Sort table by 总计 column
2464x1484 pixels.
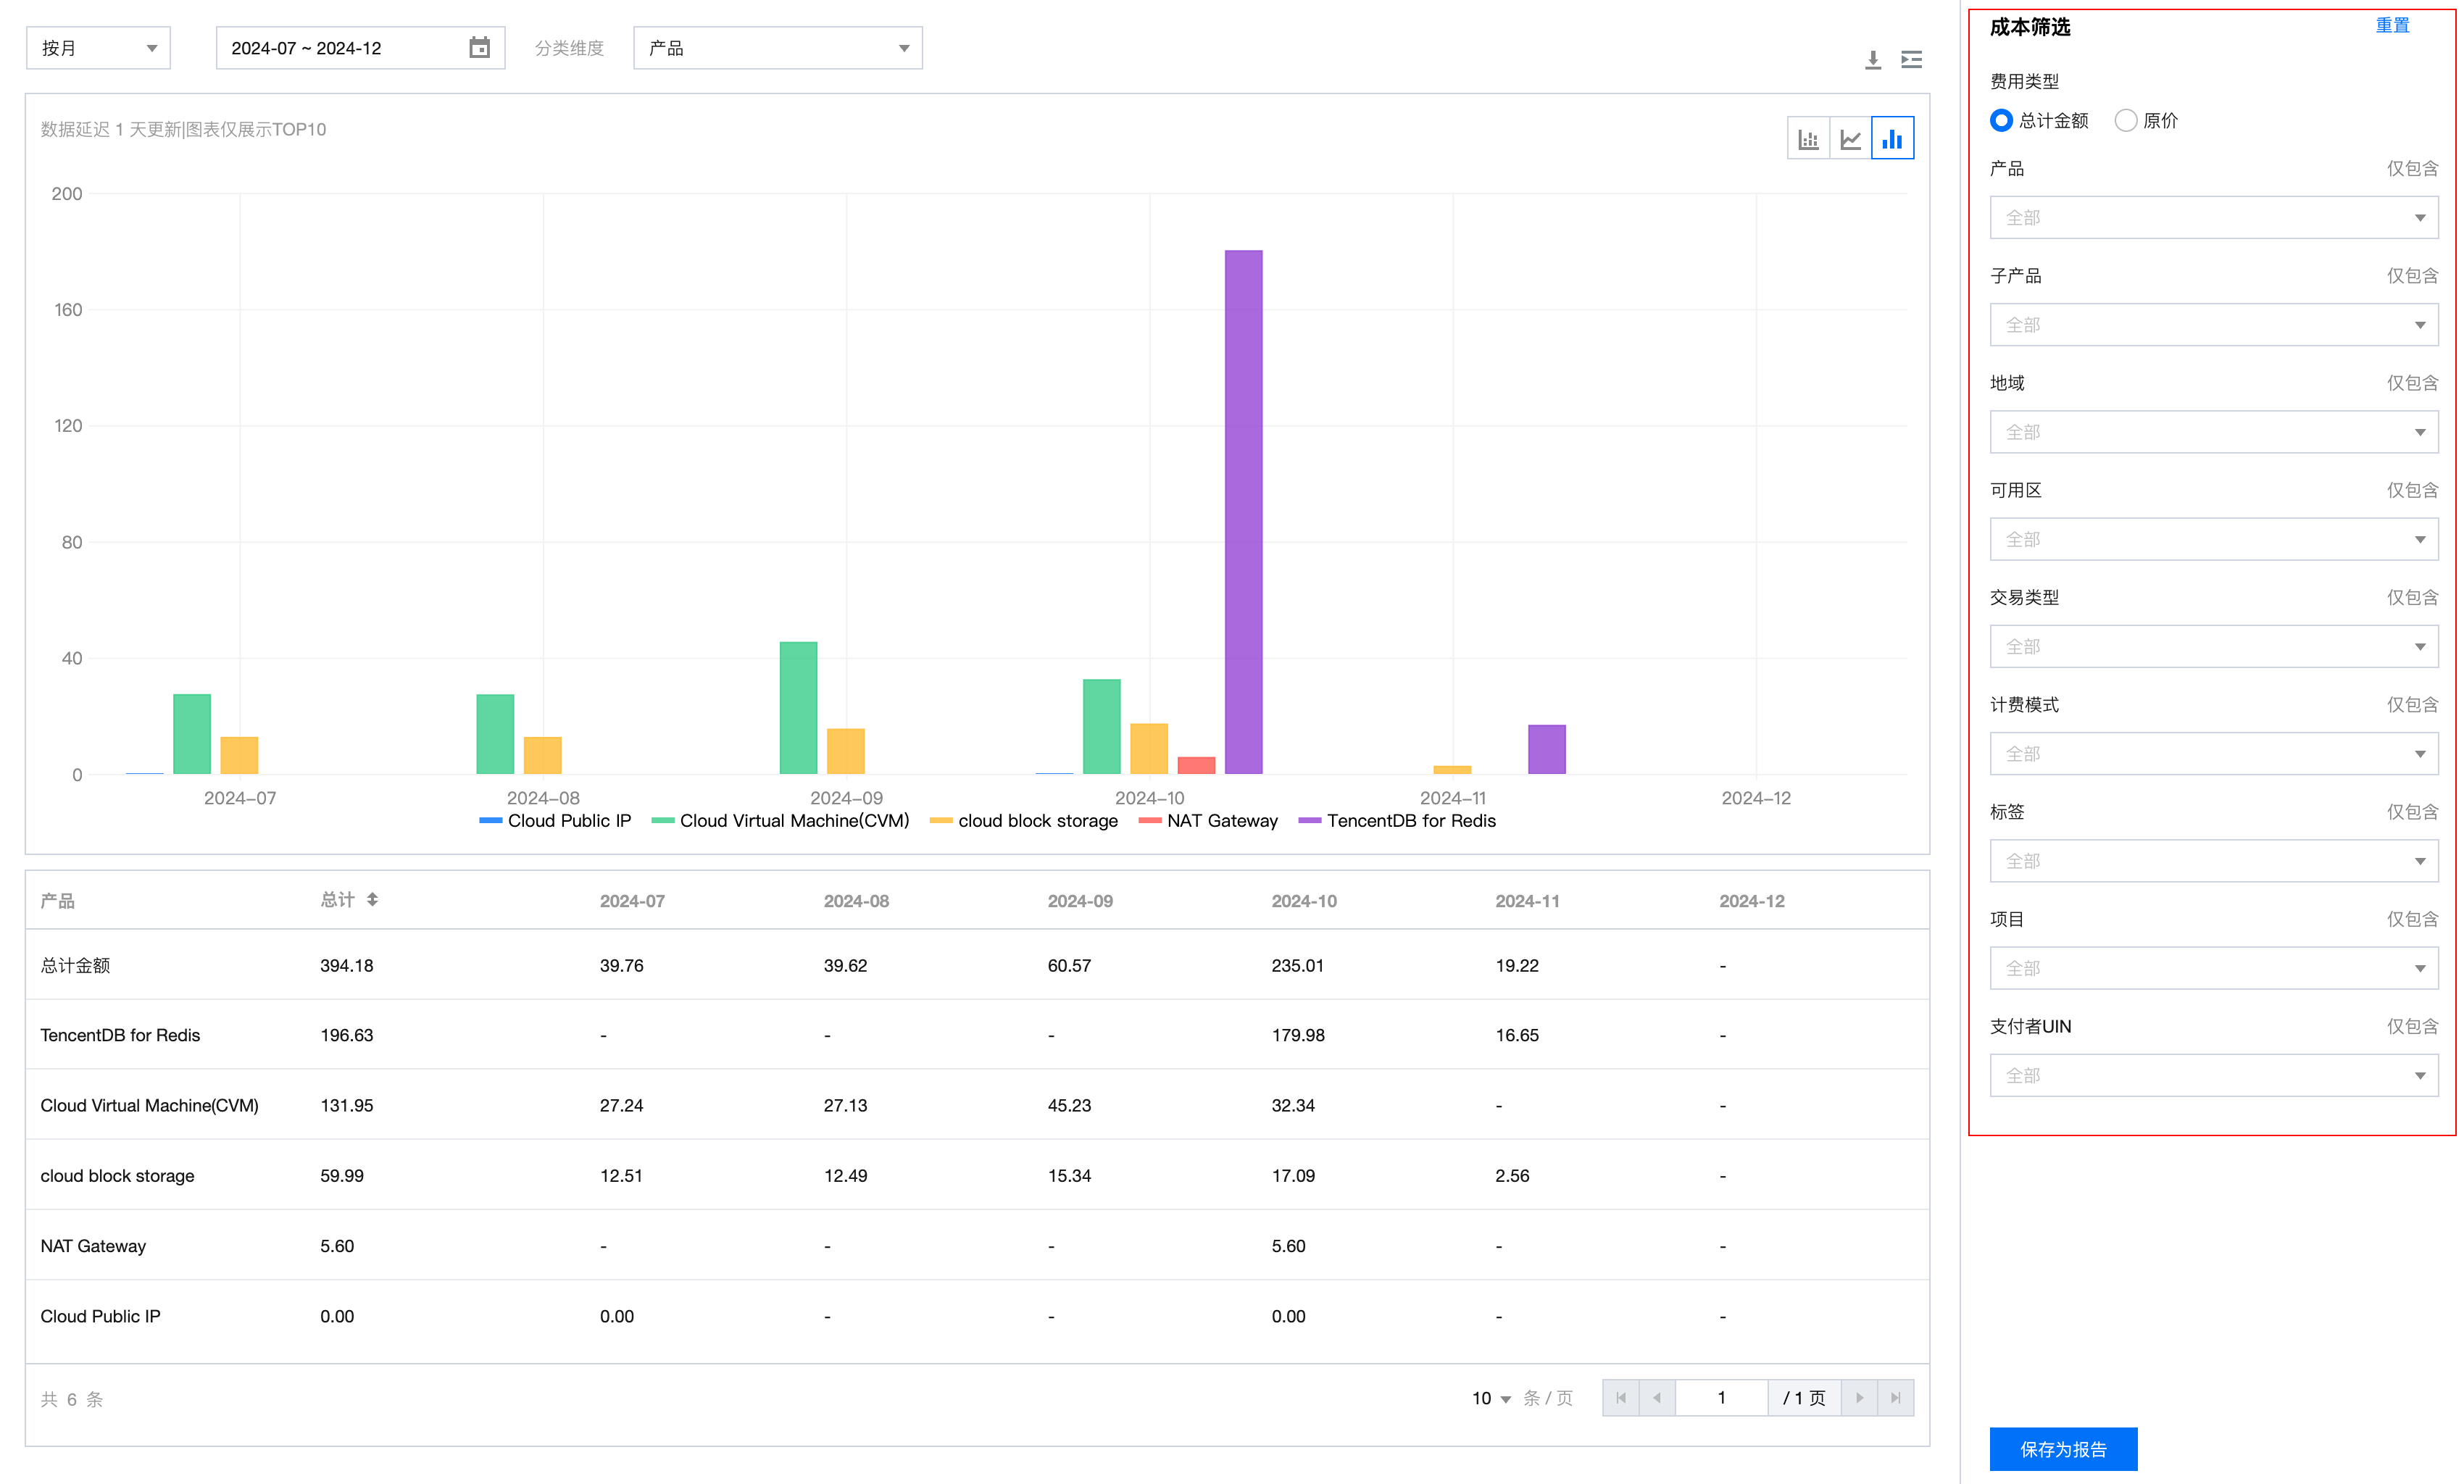click(372, 900)
